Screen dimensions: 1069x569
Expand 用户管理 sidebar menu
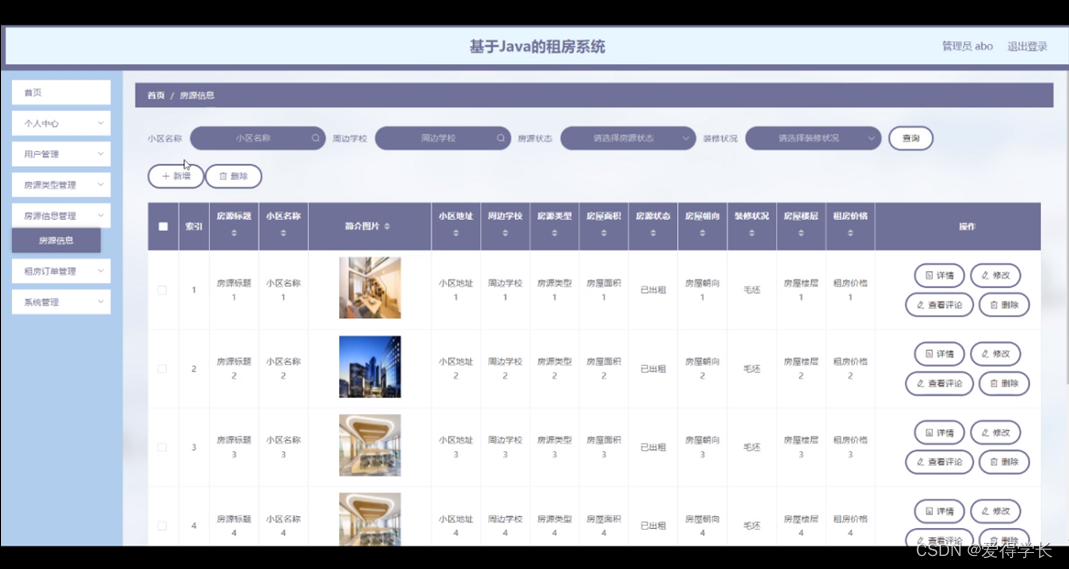(x=61, y=154)
